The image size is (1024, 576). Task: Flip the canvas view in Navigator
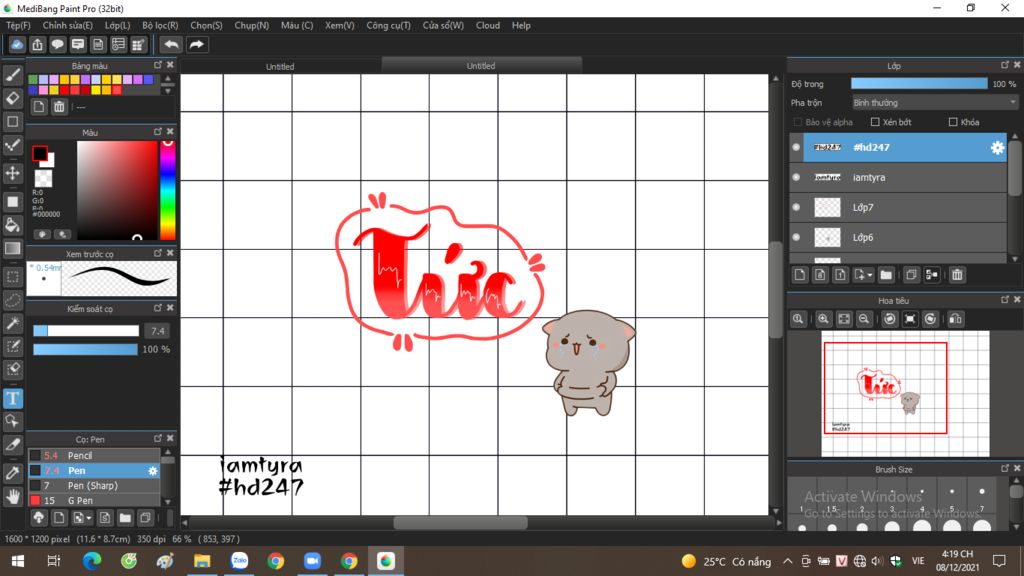coord(955,319)
